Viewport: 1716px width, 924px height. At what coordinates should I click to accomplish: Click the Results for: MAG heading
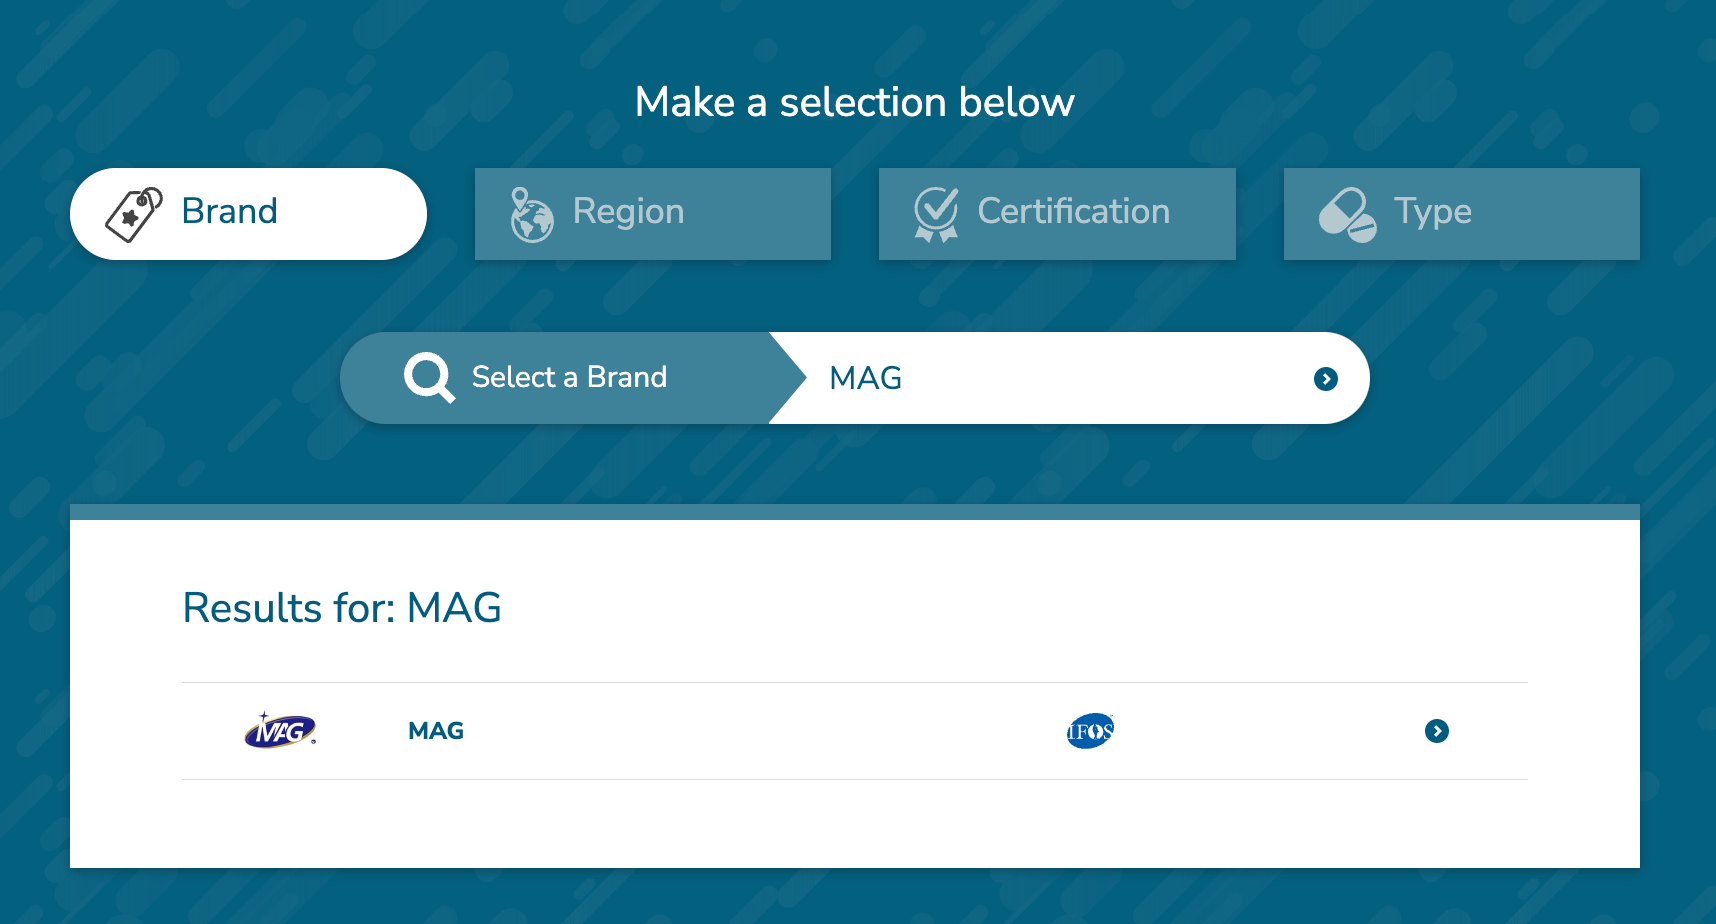342,608
